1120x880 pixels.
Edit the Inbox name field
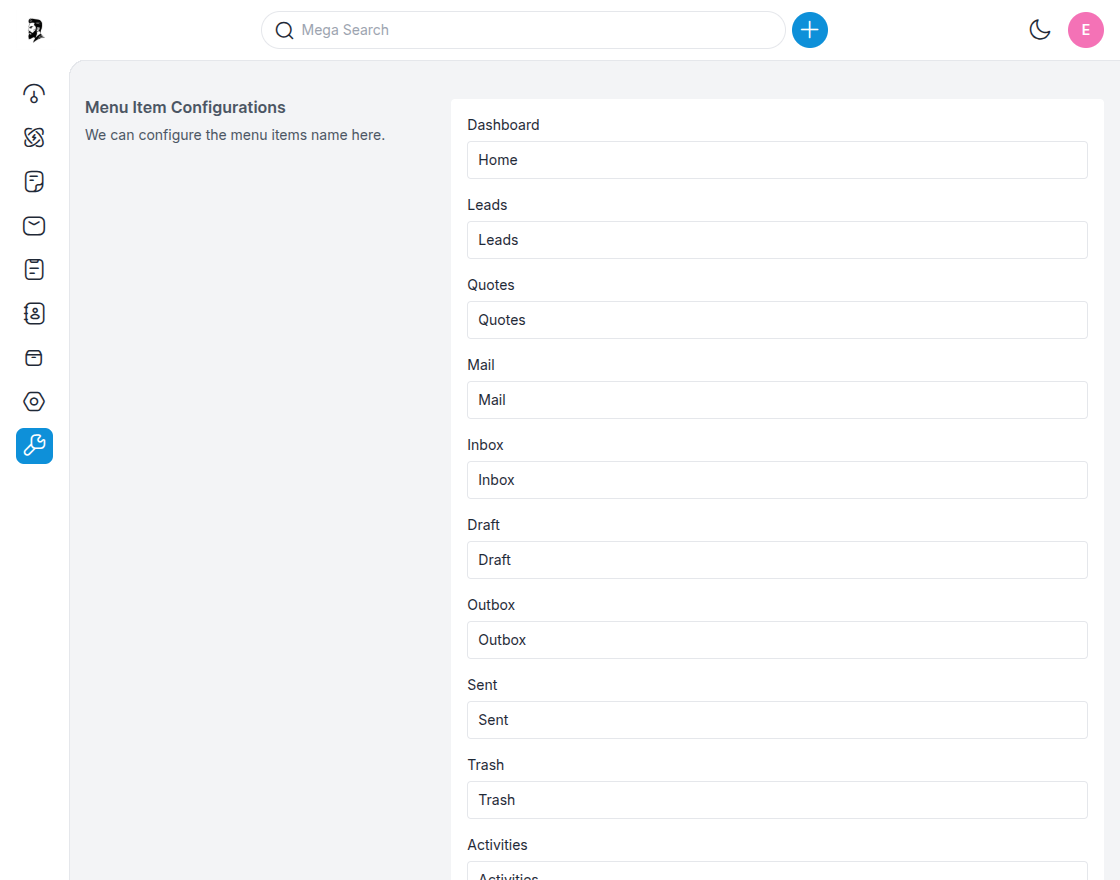(776, 480)
